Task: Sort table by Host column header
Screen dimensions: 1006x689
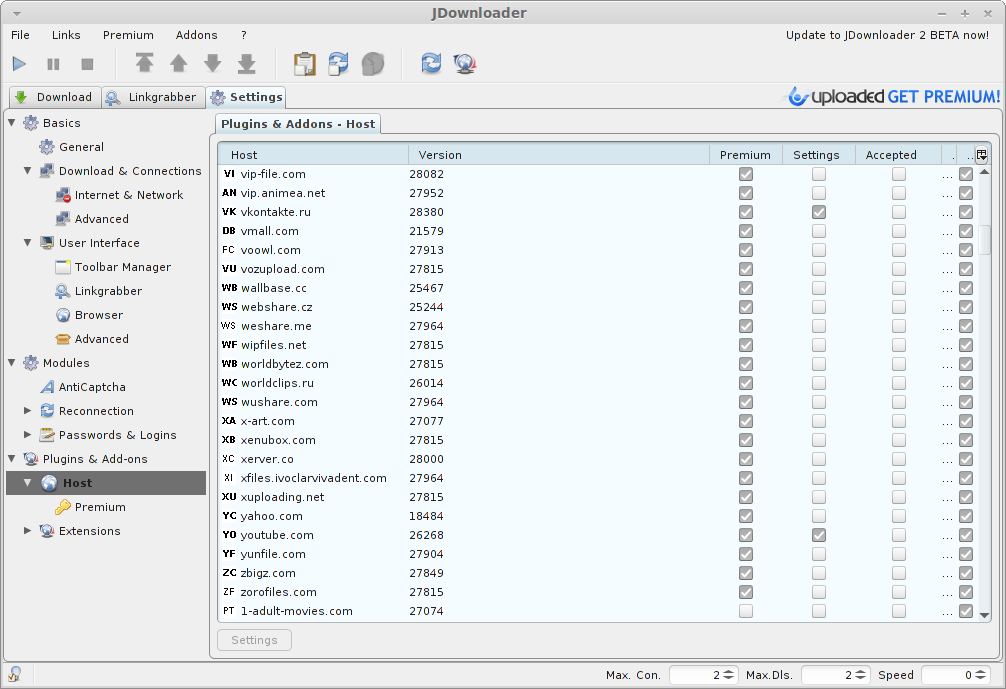Action: tap(313, 155)
